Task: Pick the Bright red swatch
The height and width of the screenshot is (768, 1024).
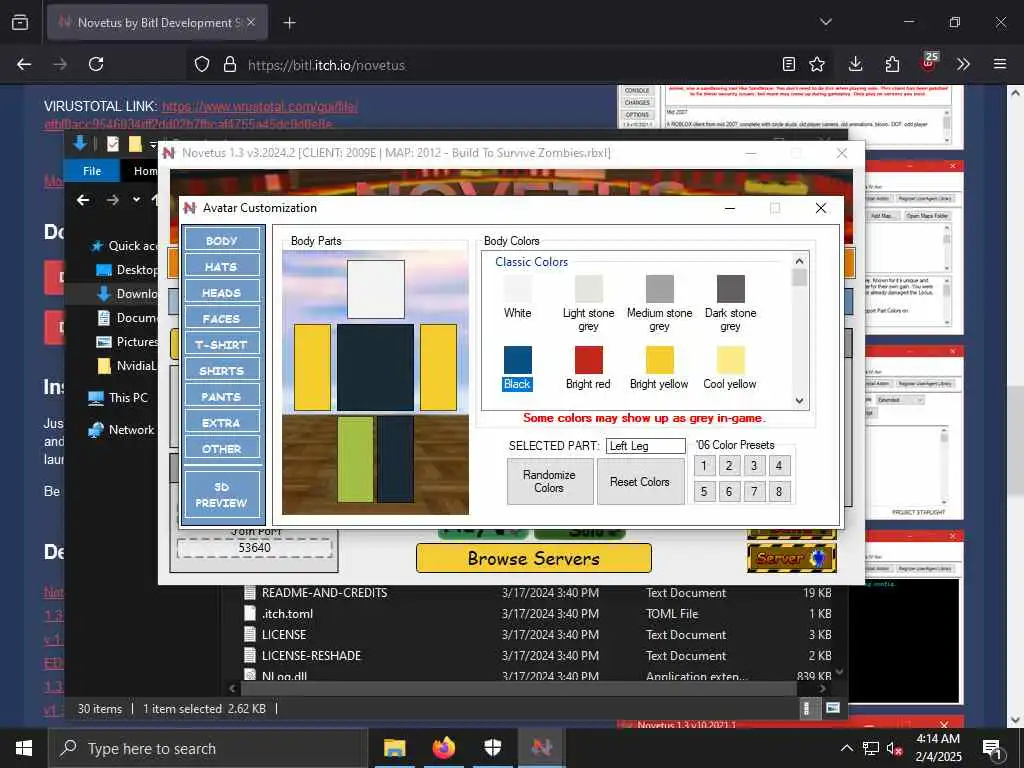Action: (588, 360)
